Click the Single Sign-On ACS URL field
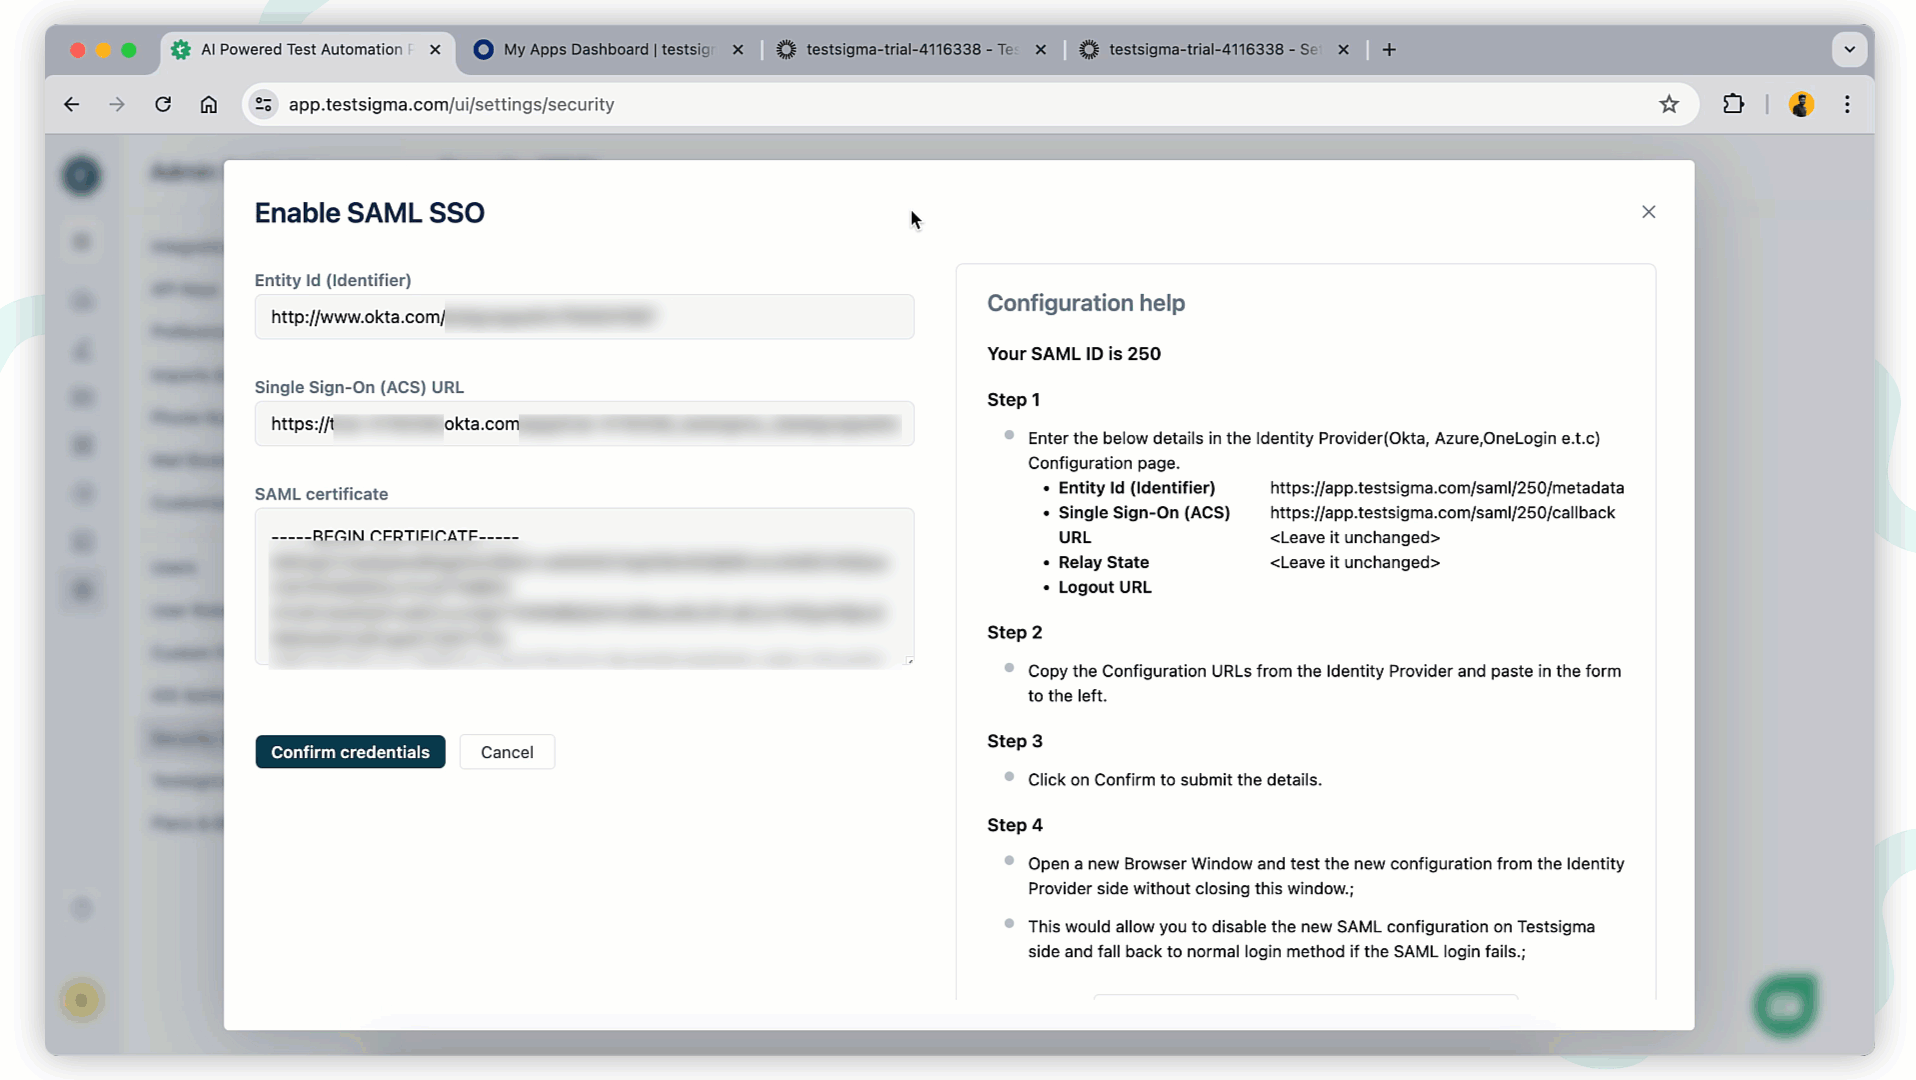Viewport: 1916px width, 1080px height. tap(584, 423)
